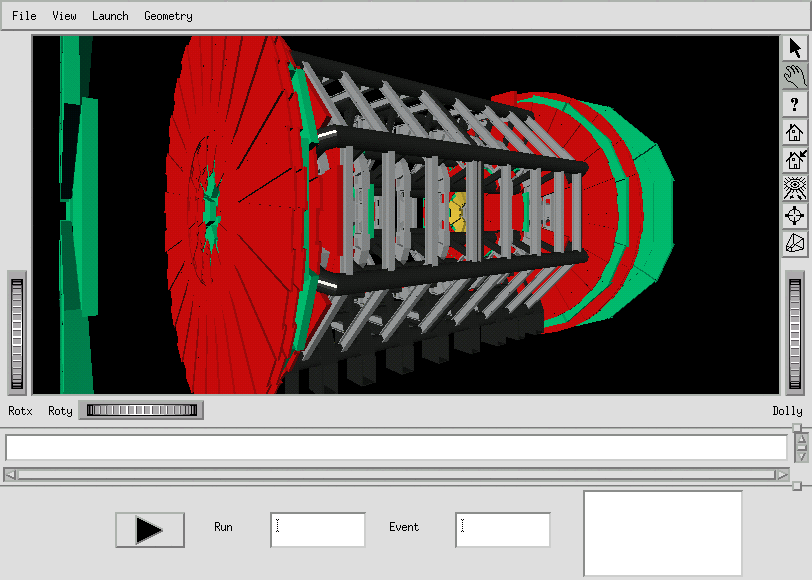
Task: Open the View menu
Action: click(x=64, y=16)
